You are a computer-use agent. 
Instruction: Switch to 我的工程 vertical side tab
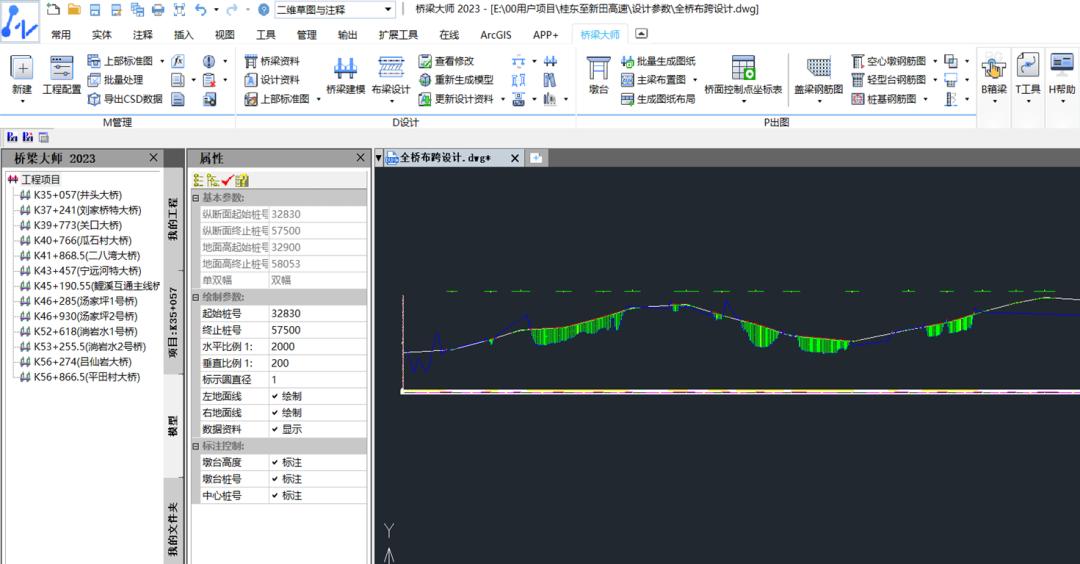click(x=173, y=218)
